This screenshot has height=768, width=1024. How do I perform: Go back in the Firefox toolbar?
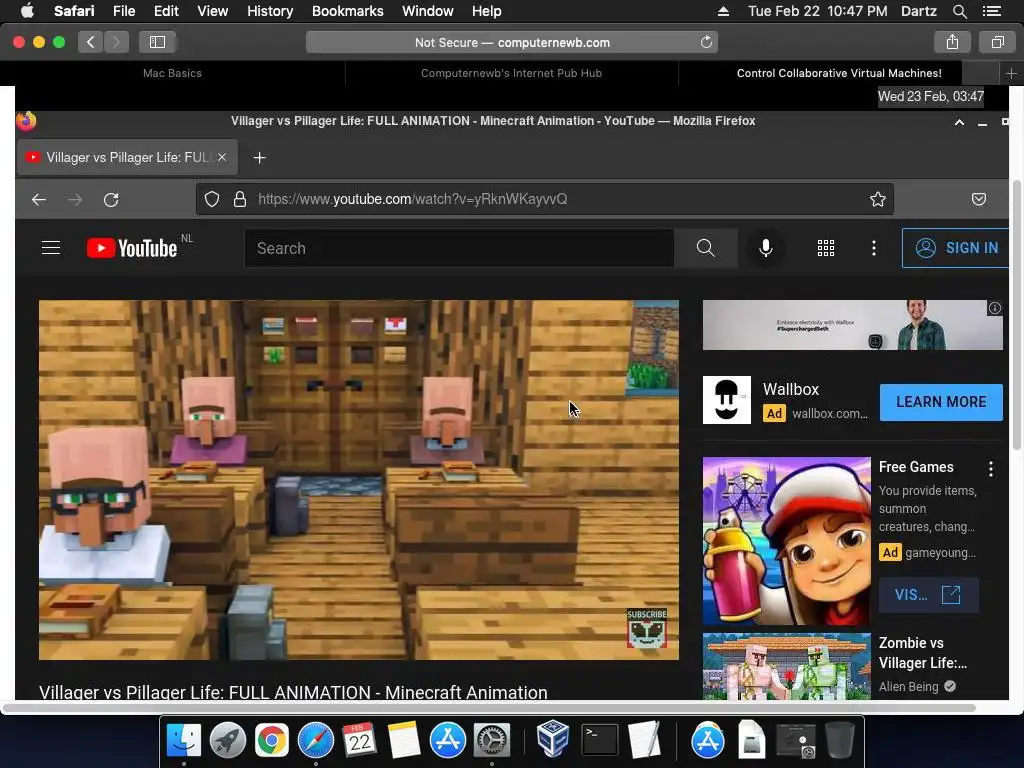(x=39, y=199)
